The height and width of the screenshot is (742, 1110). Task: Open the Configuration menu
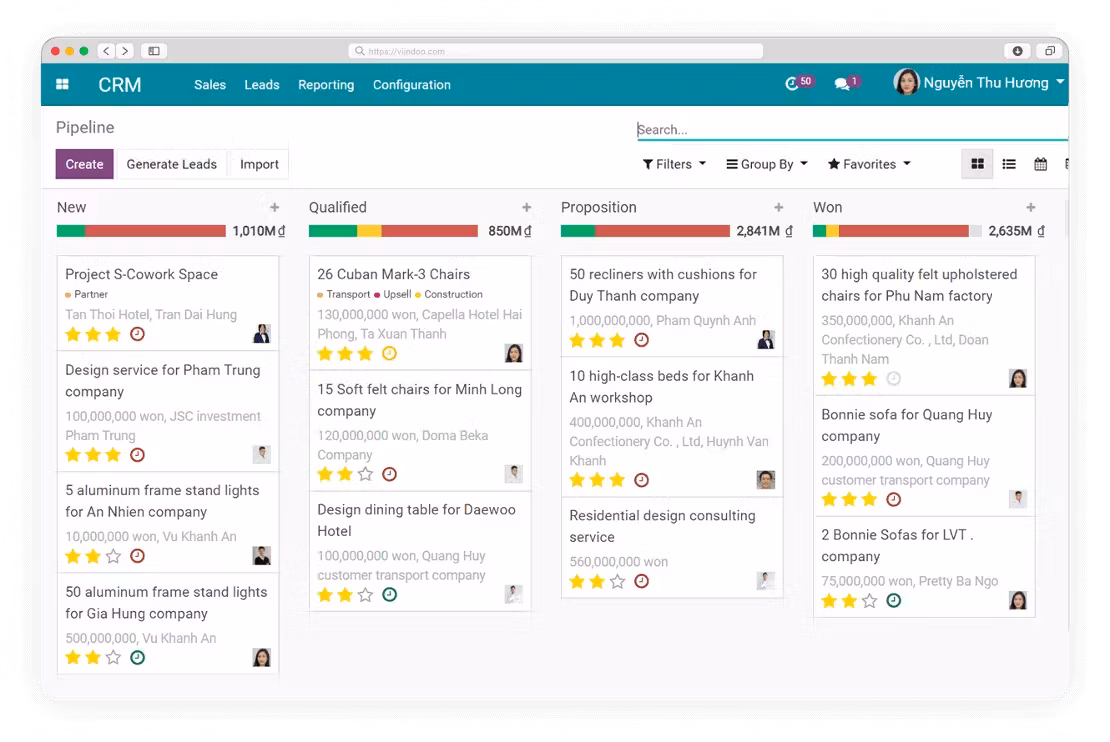pos(411,85)
